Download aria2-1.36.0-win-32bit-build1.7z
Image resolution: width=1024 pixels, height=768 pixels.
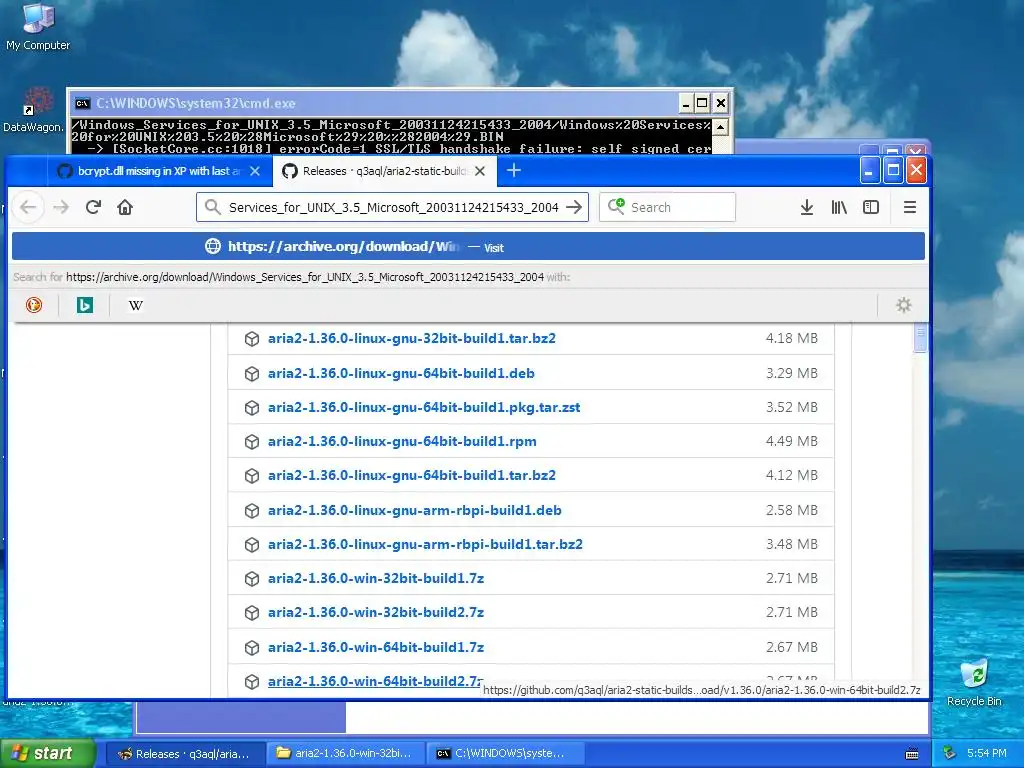(x=376, y=579)
